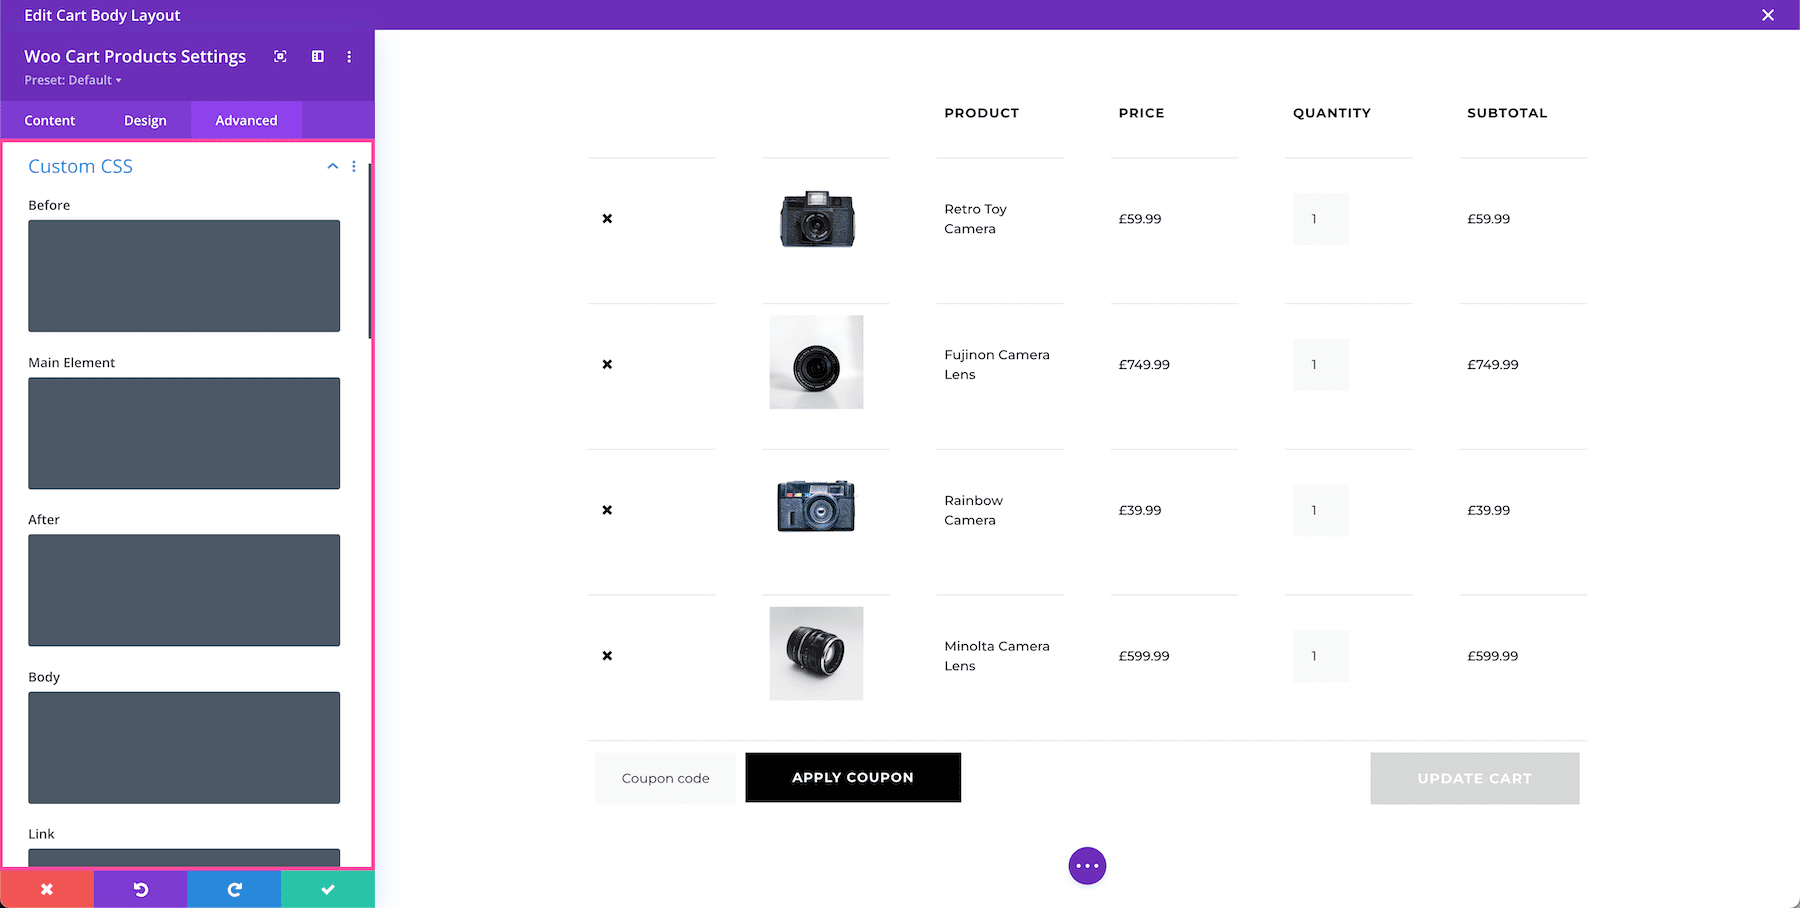Open the Custom CSS section options menu
The width and height of the screenshot is (1800, 908).
point(354,166)
